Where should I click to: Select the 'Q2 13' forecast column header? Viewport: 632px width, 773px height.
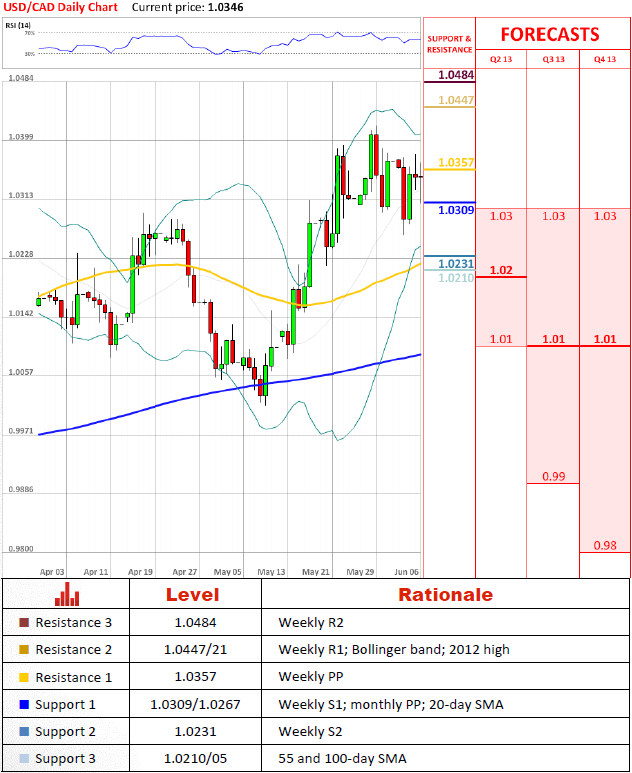click(x=501, y=59)
